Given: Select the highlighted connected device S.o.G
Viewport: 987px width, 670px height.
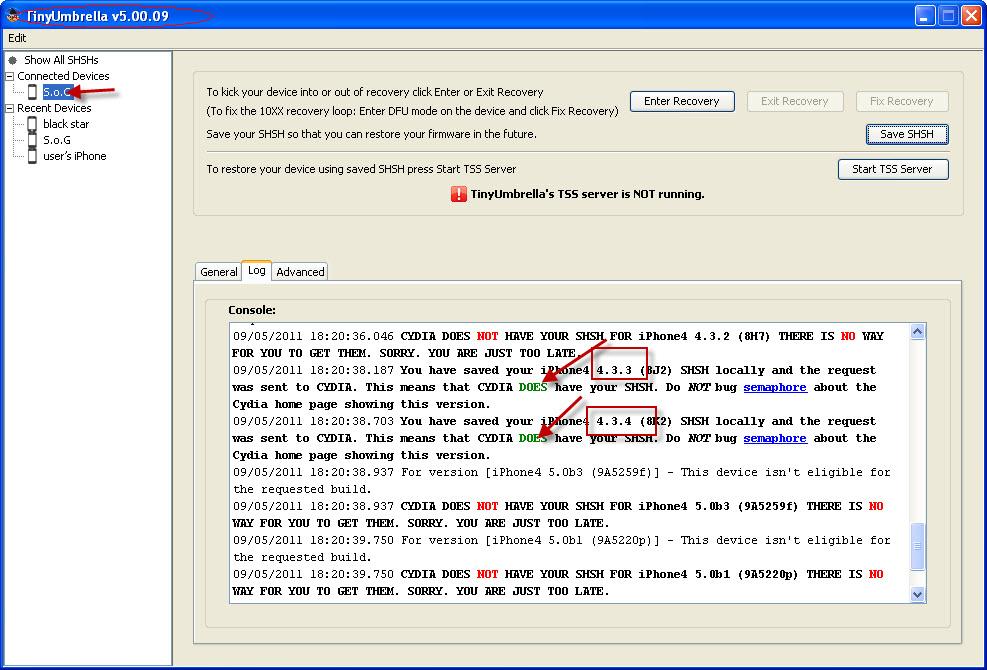Looking at the screenshot, I should coord(58,92).
